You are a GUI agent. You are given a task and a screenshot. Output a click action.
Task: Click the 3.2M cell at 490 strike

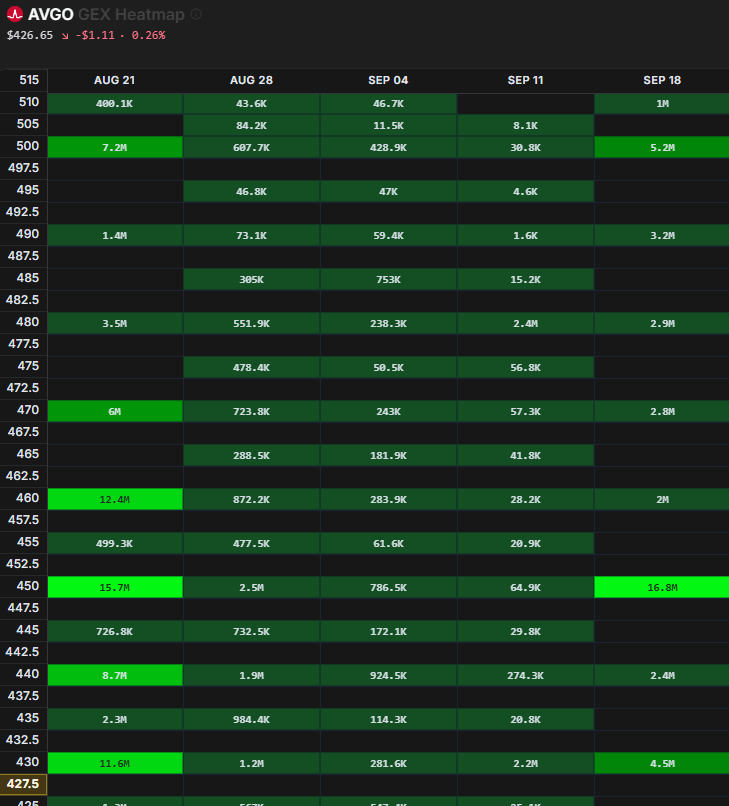662,235
